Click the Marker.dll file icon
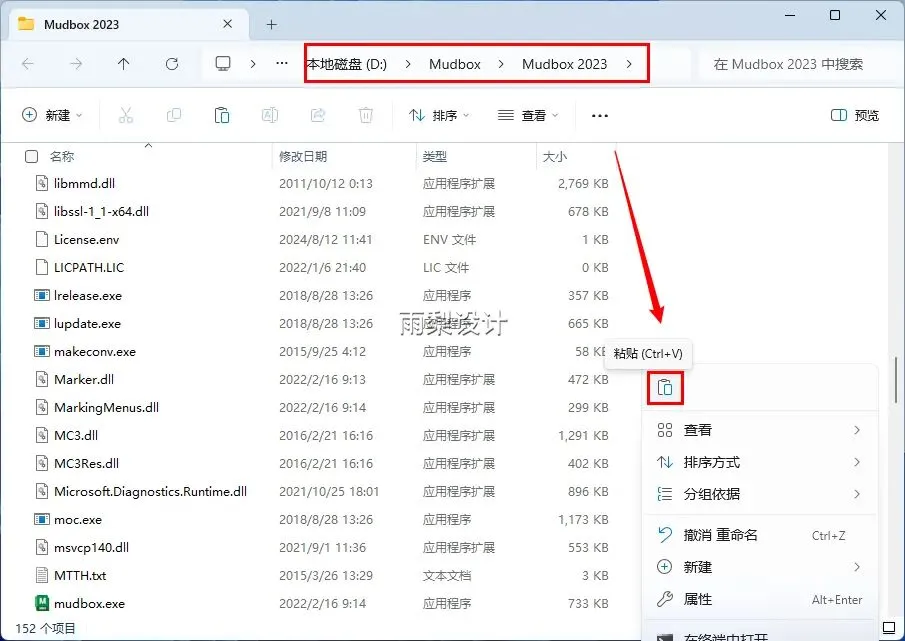Image resolution: width=905 pixels, height=641 pixels. click(42, 379)
